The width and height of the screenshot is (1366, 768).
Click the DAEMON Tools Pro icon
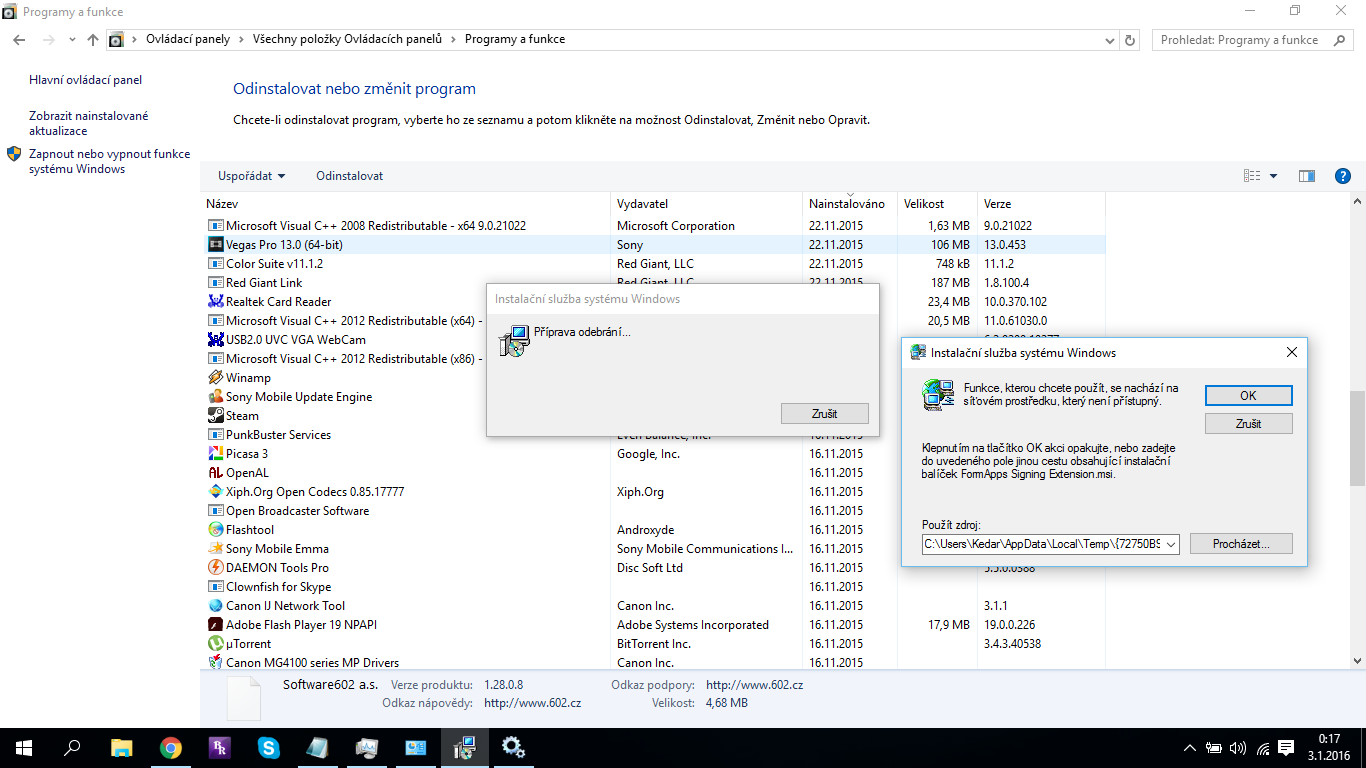click(215, 568)
